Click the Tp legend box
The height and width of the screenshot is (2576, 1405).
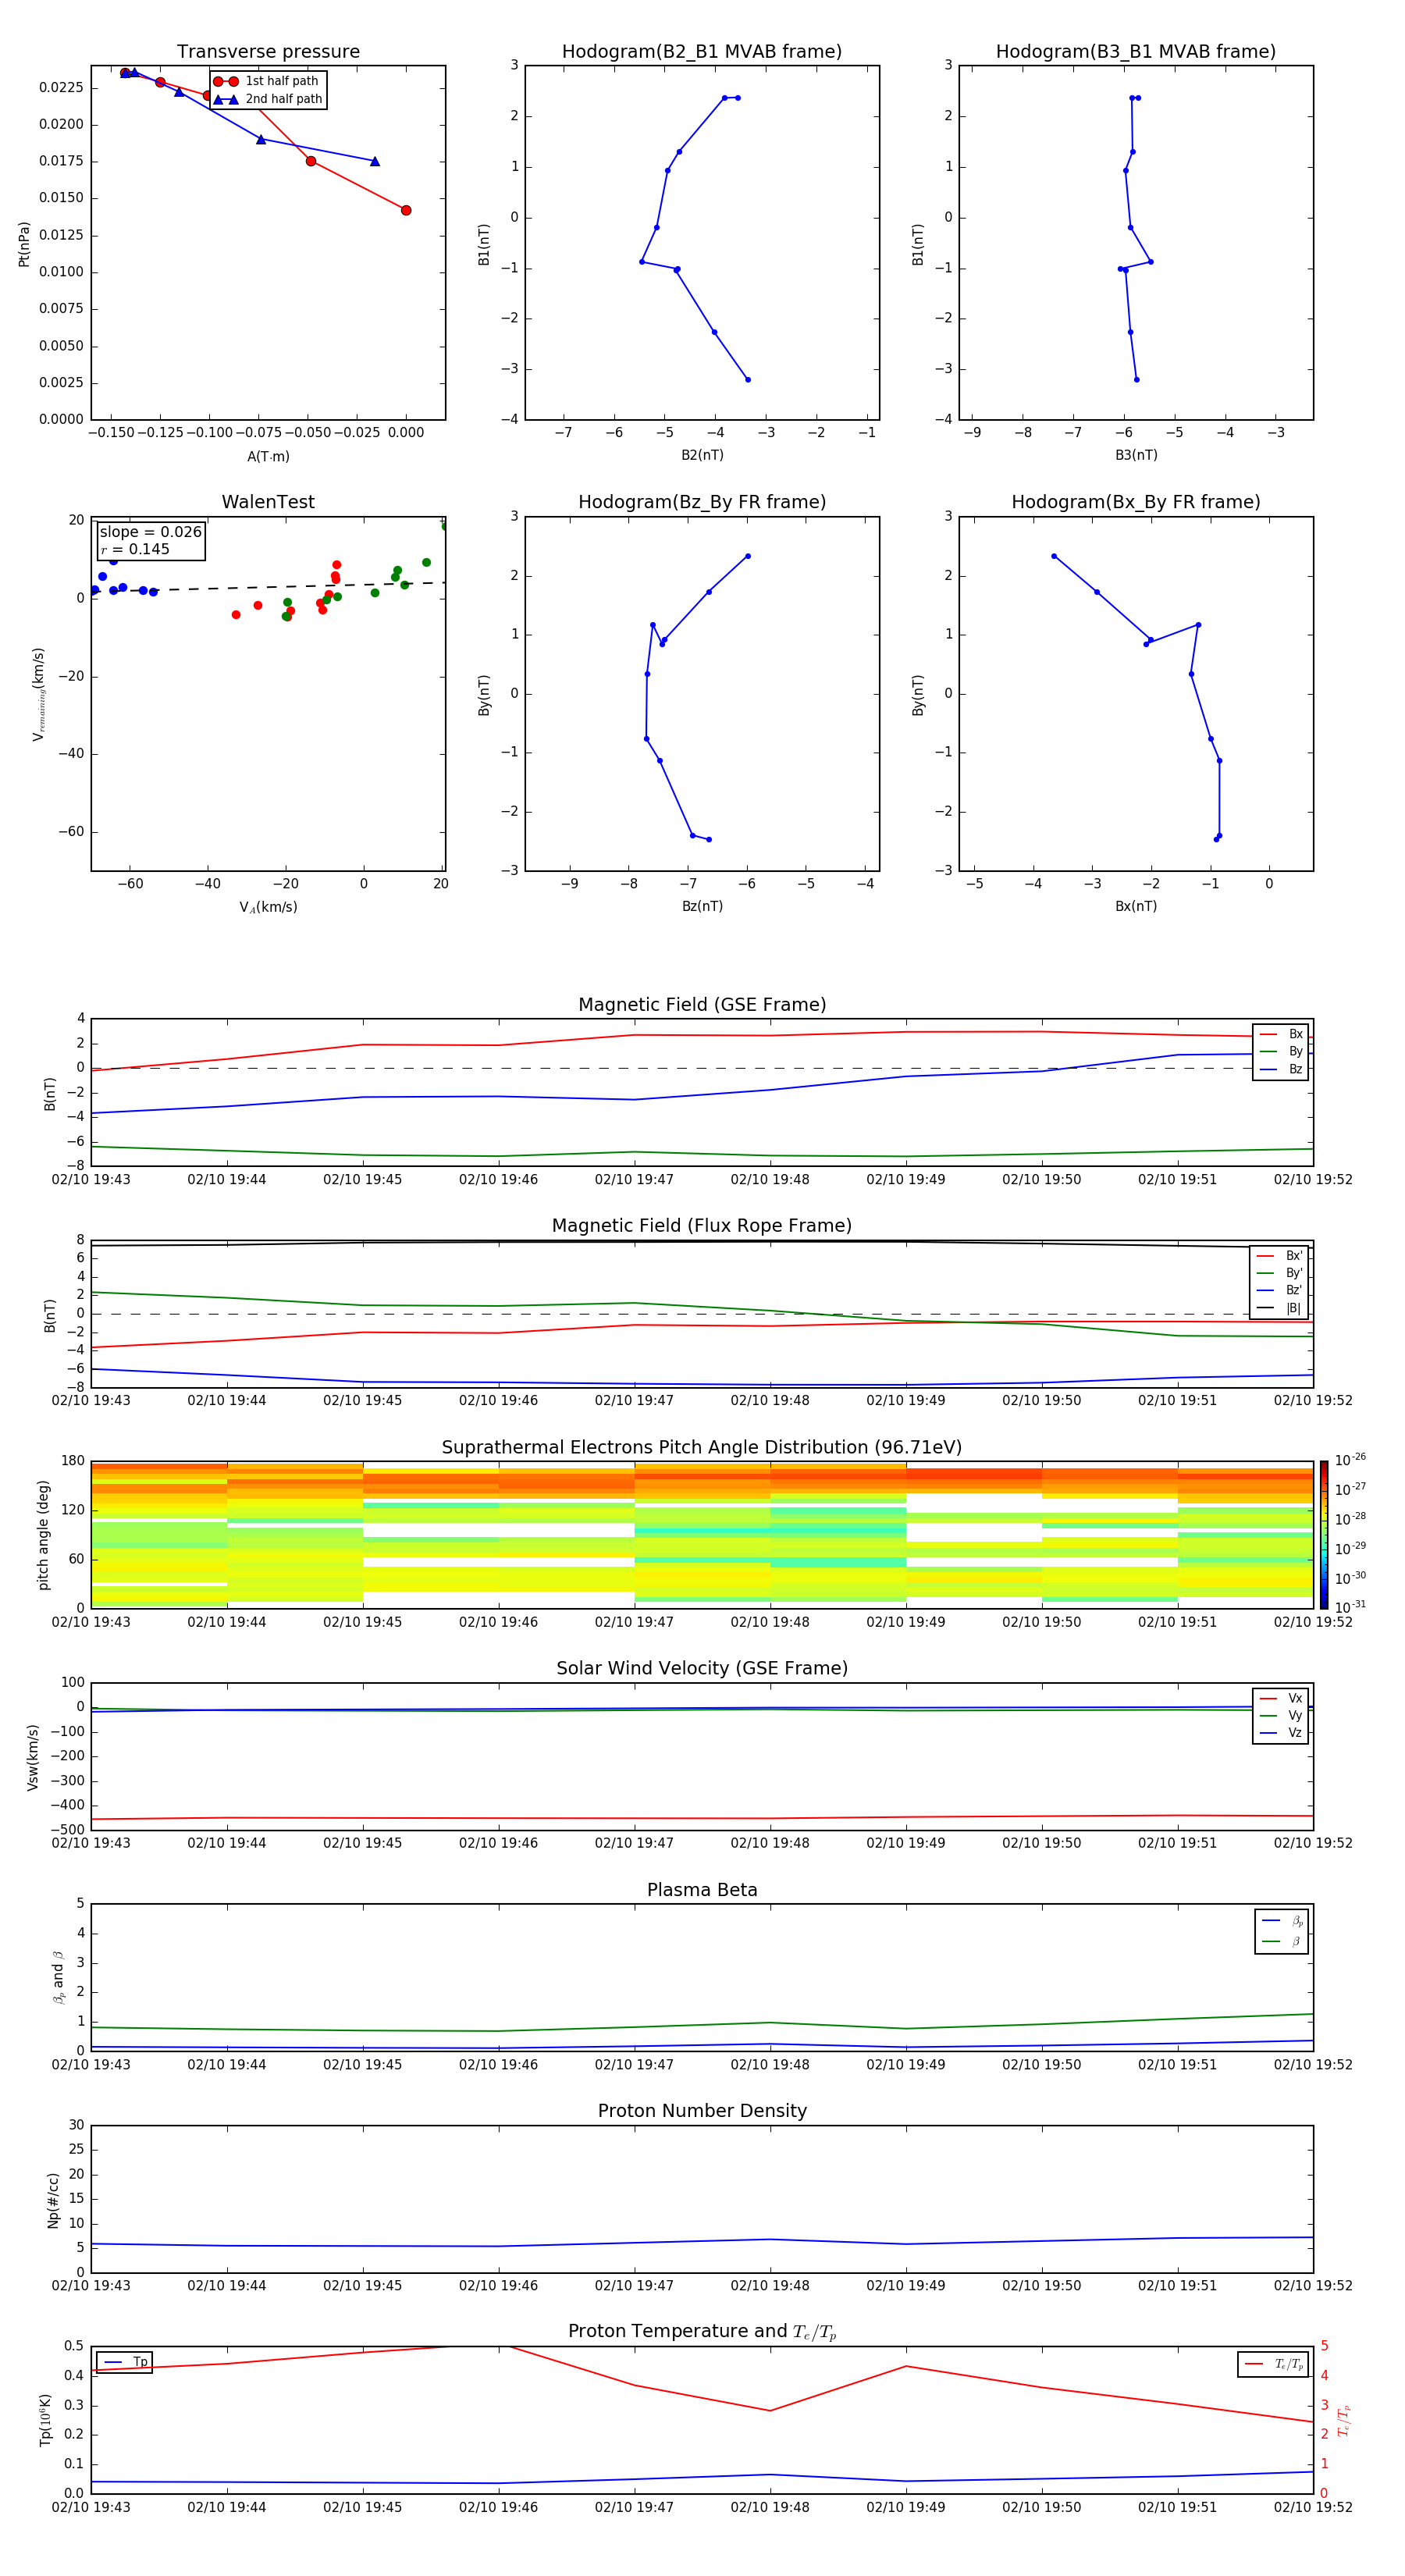coord(125,2362)
